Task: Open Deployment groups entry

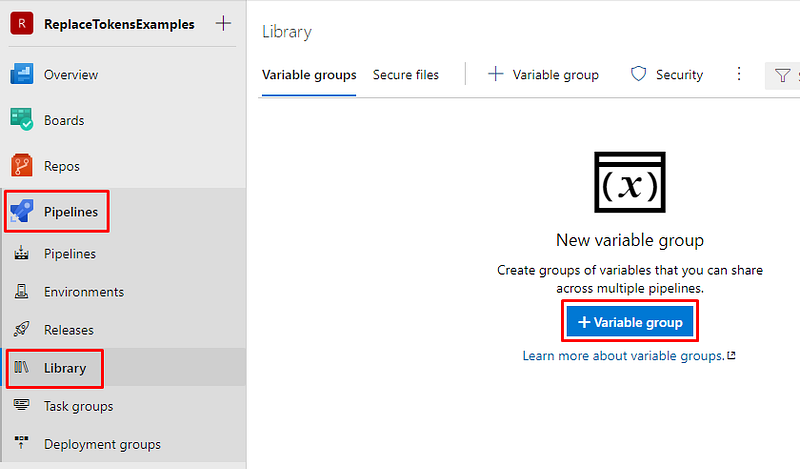Action: coord(102,445)
